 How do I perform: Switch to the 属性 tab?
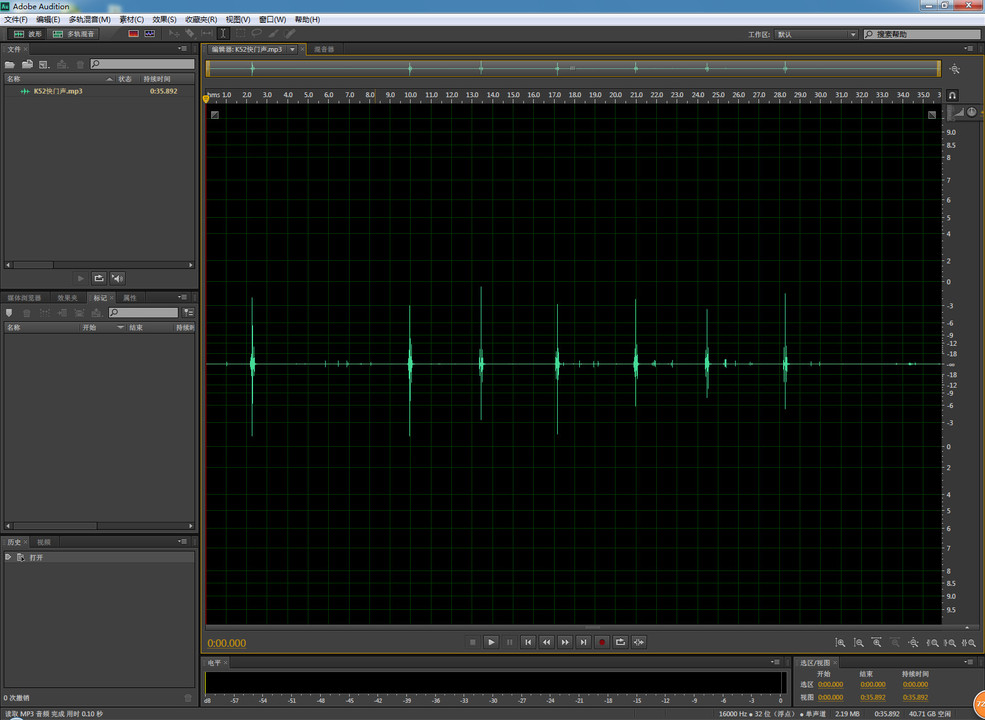click(130, 298)
